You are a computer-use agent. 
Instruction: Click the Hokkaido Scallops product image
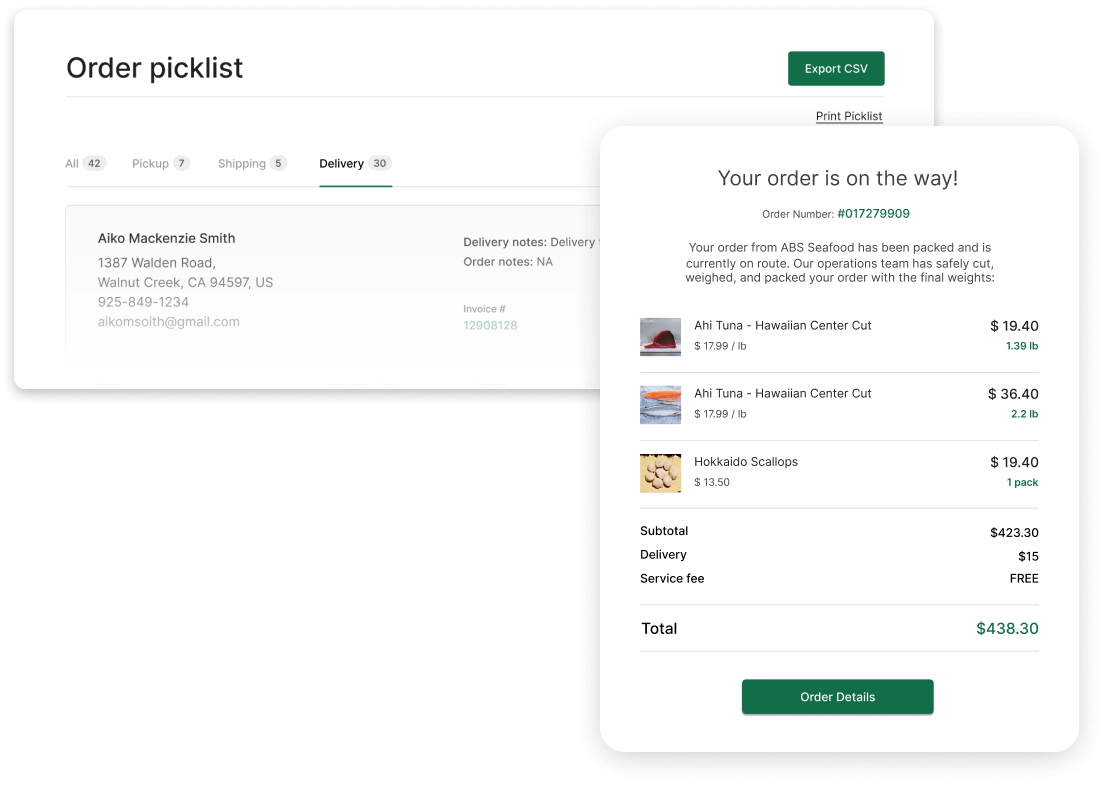point(660,473)
